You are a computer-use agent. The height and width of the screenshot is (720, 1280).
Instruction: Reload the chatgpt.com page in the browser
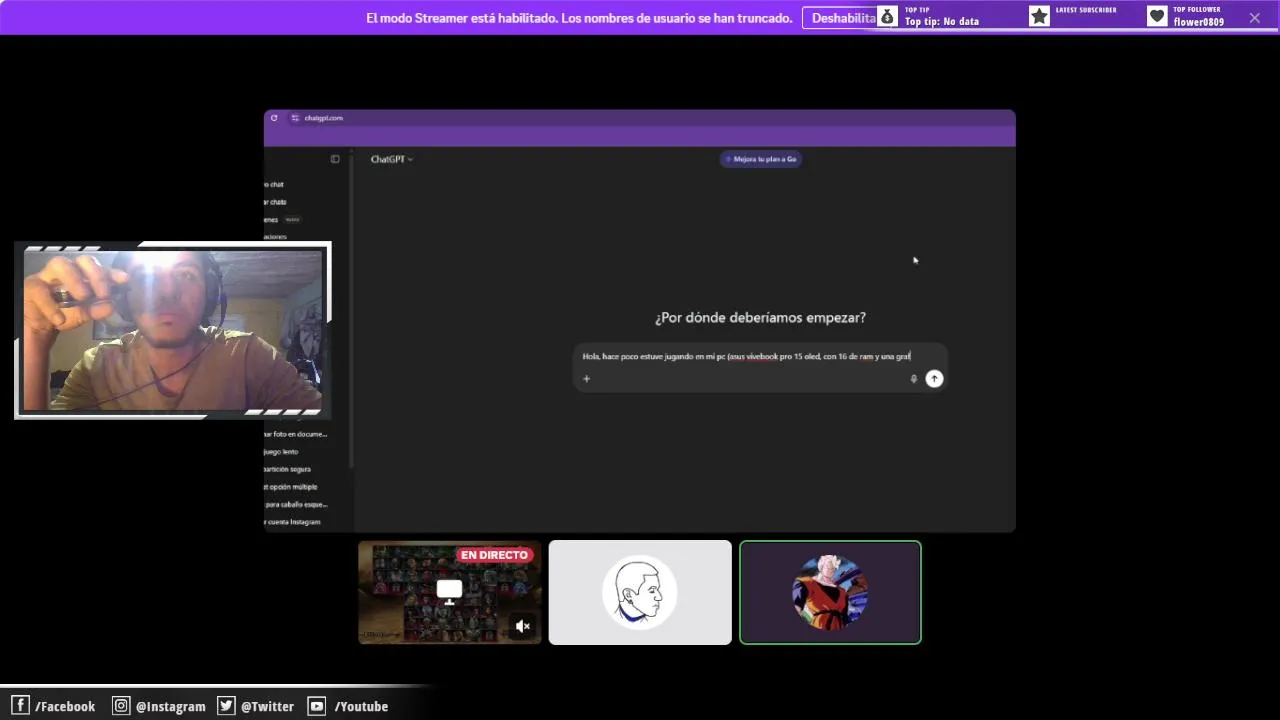tap(274, 118)
